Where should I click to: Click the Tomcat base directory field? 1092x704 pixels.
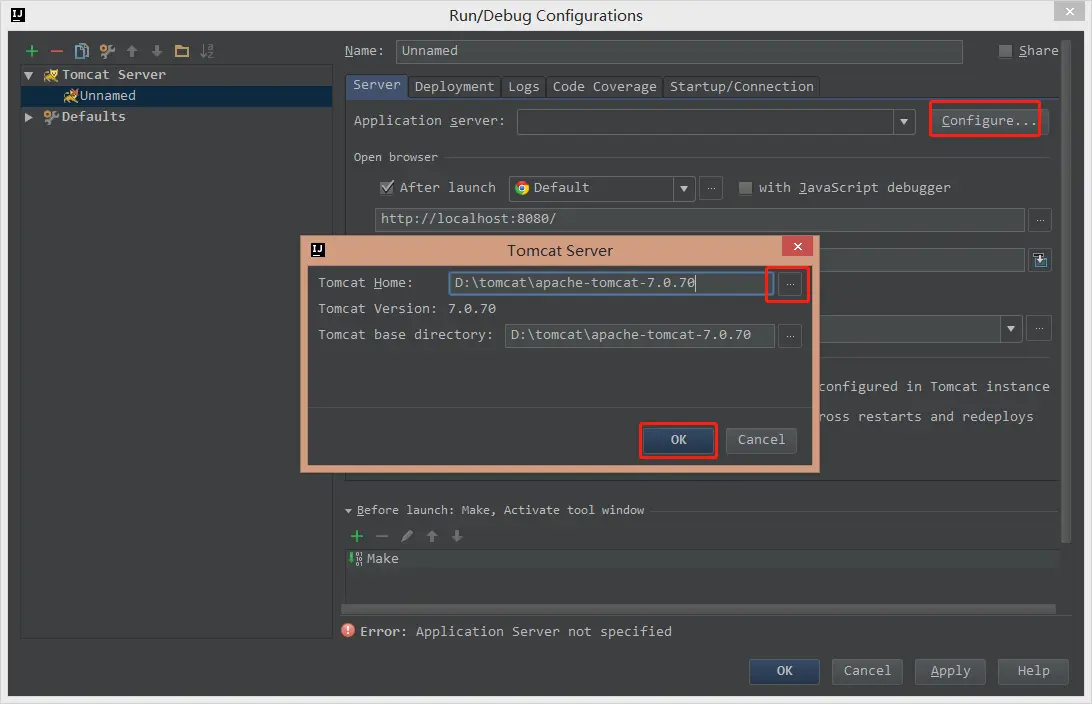click(639, 335)
